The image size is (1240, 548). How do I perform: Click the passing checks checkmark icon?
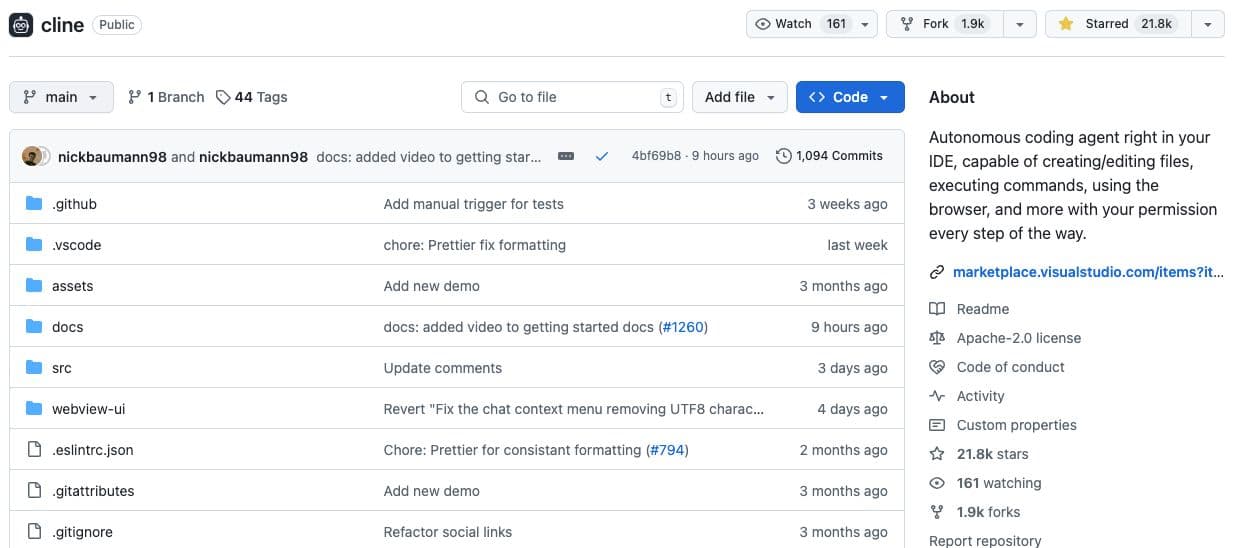601,156
